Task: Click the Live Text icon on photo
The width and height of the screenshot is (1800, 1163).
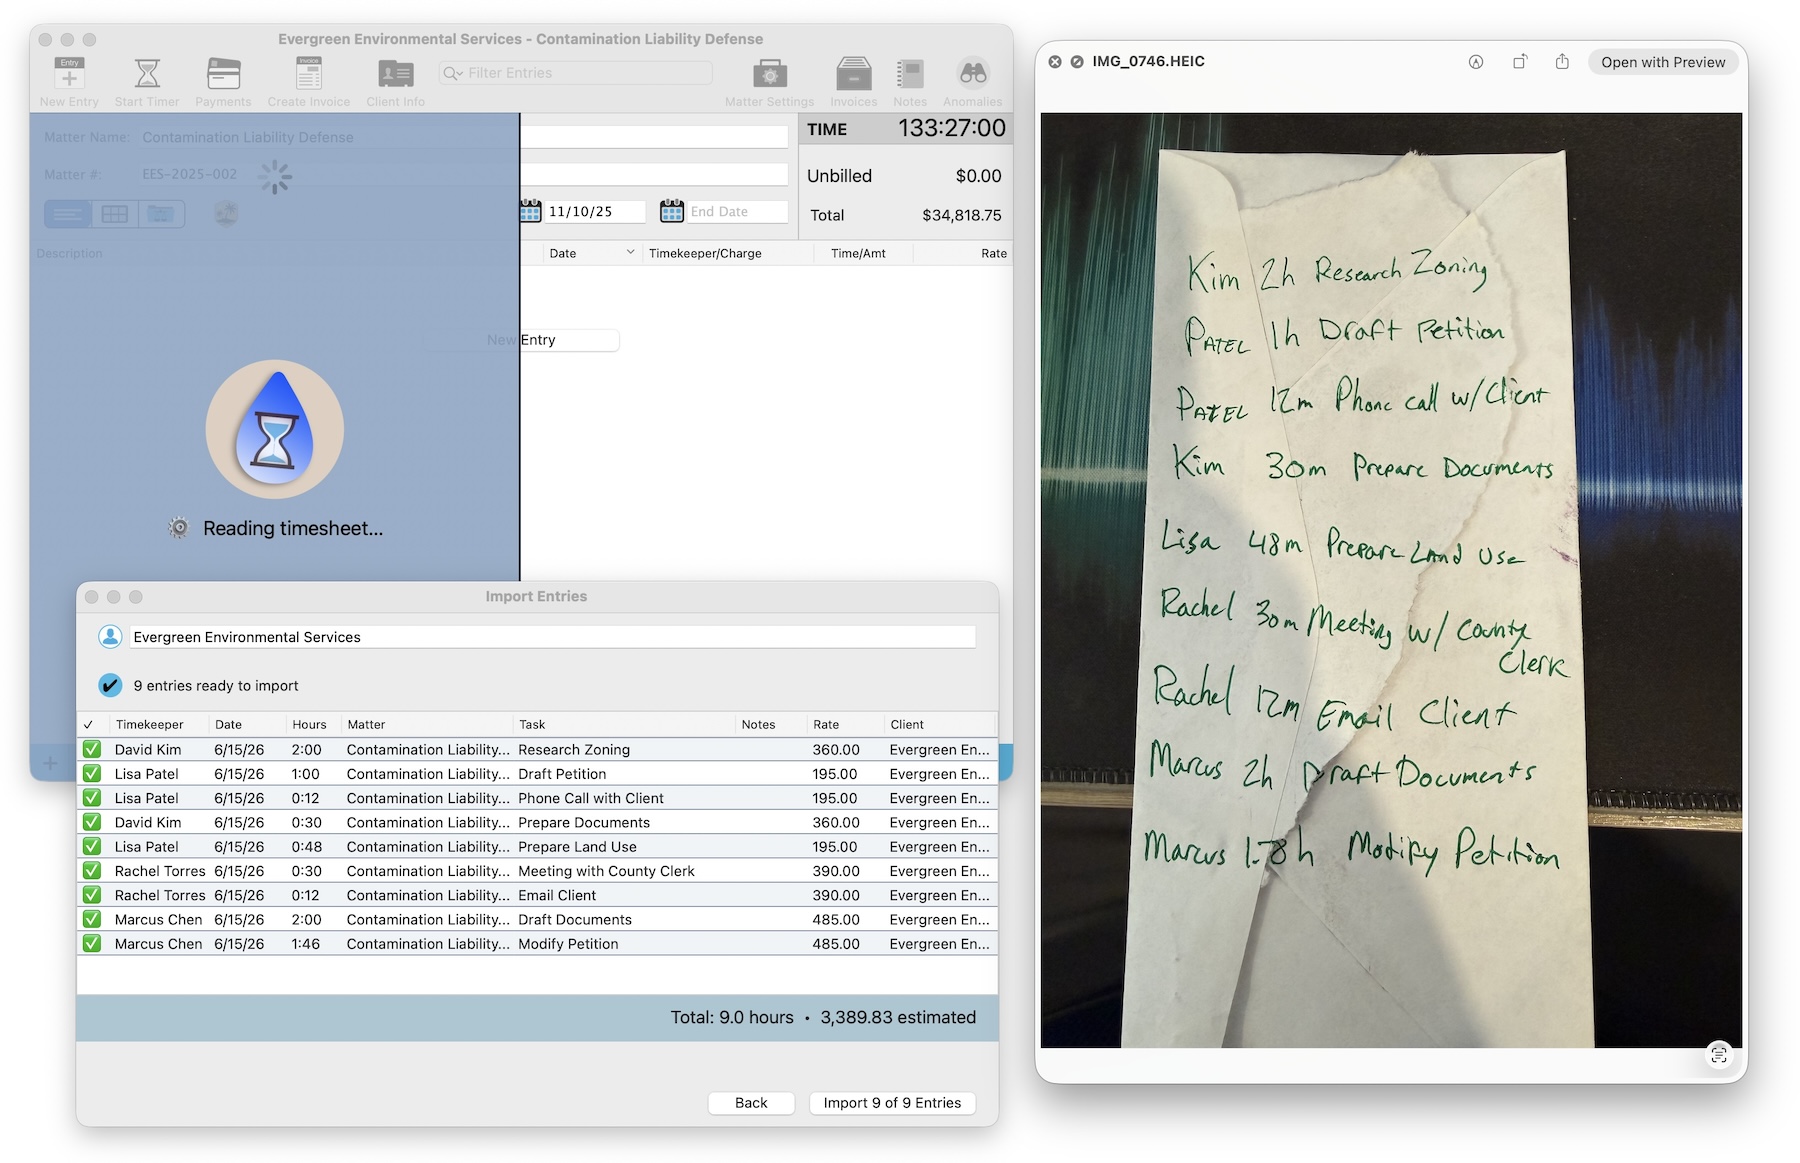Action: click(1719, 1054)
